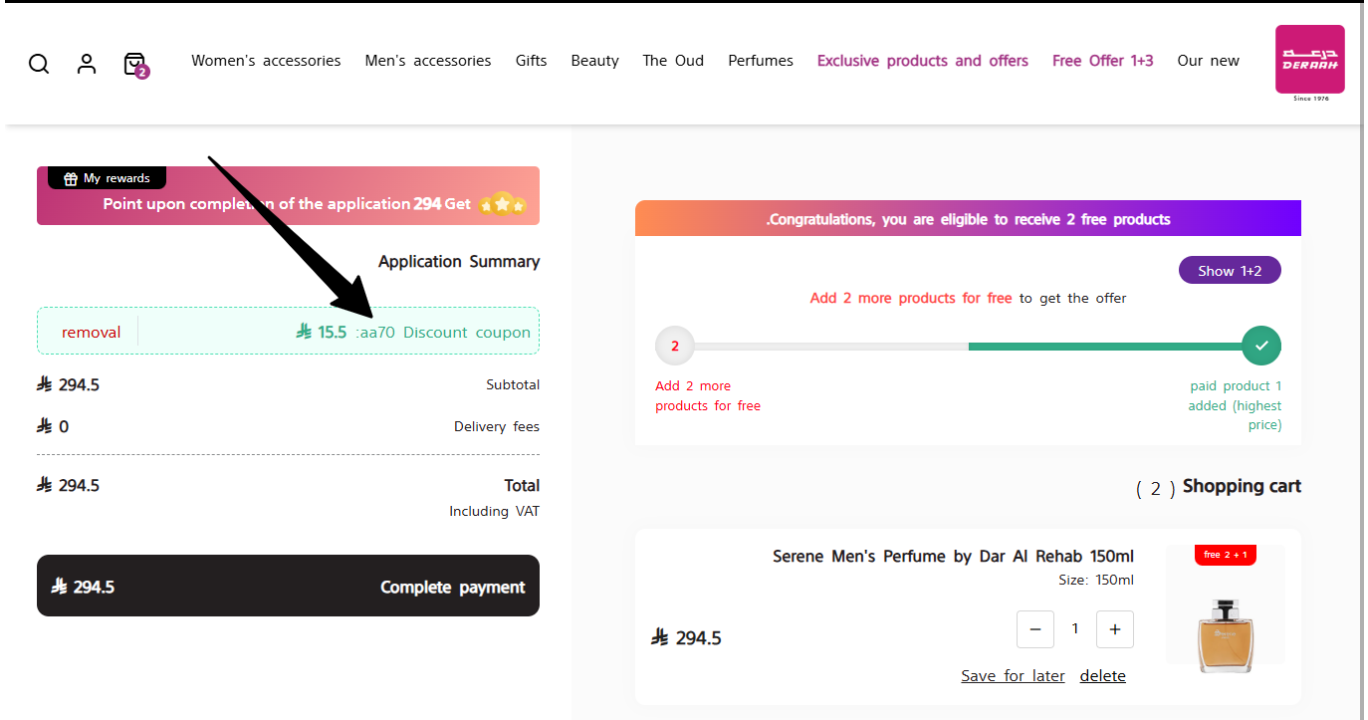Open the Beauty menu
Image resolution: width=1368 pixels, height=720 pixels.
(x=595, y=61)
